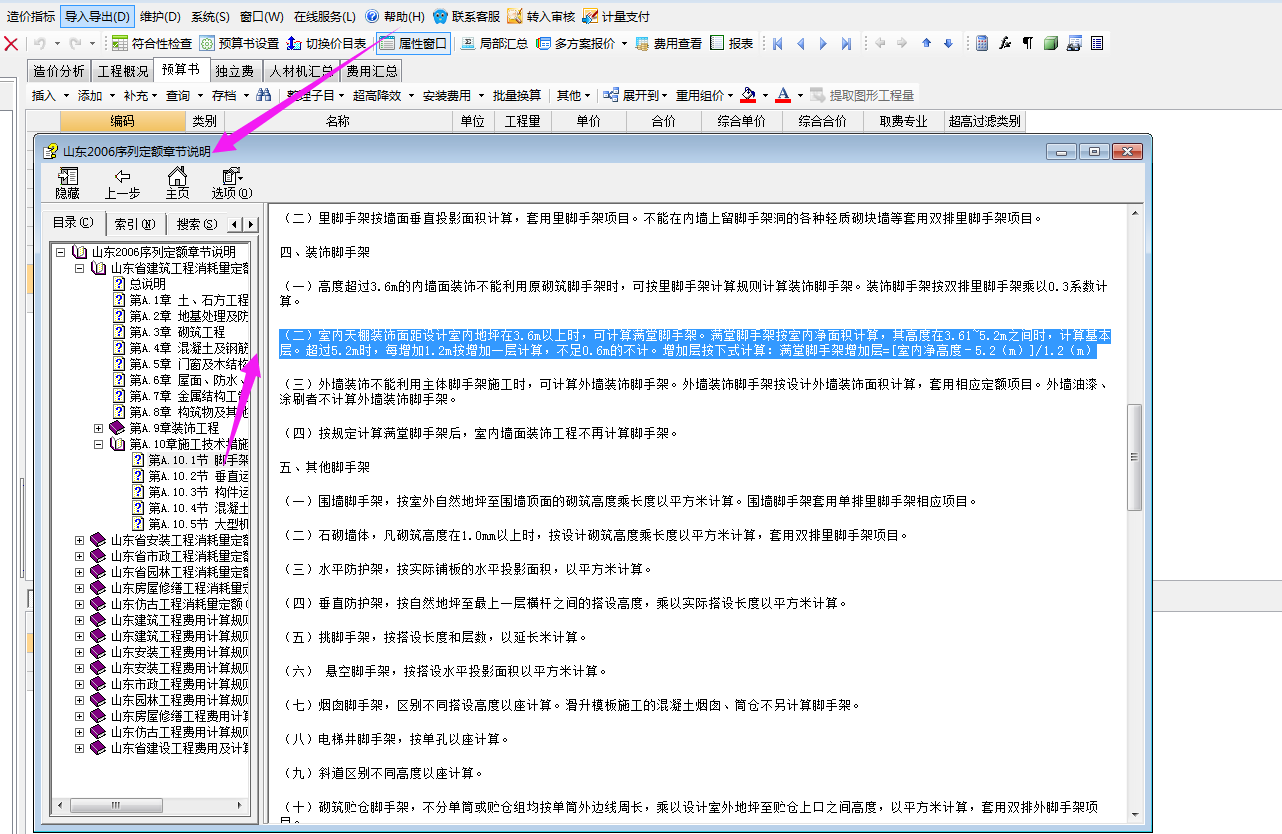The width and height of the screenshot is (1282, 834).
Task: Toggle the 属性窗口 properties window
Action: pyautogui.click(x=414, y=43)
